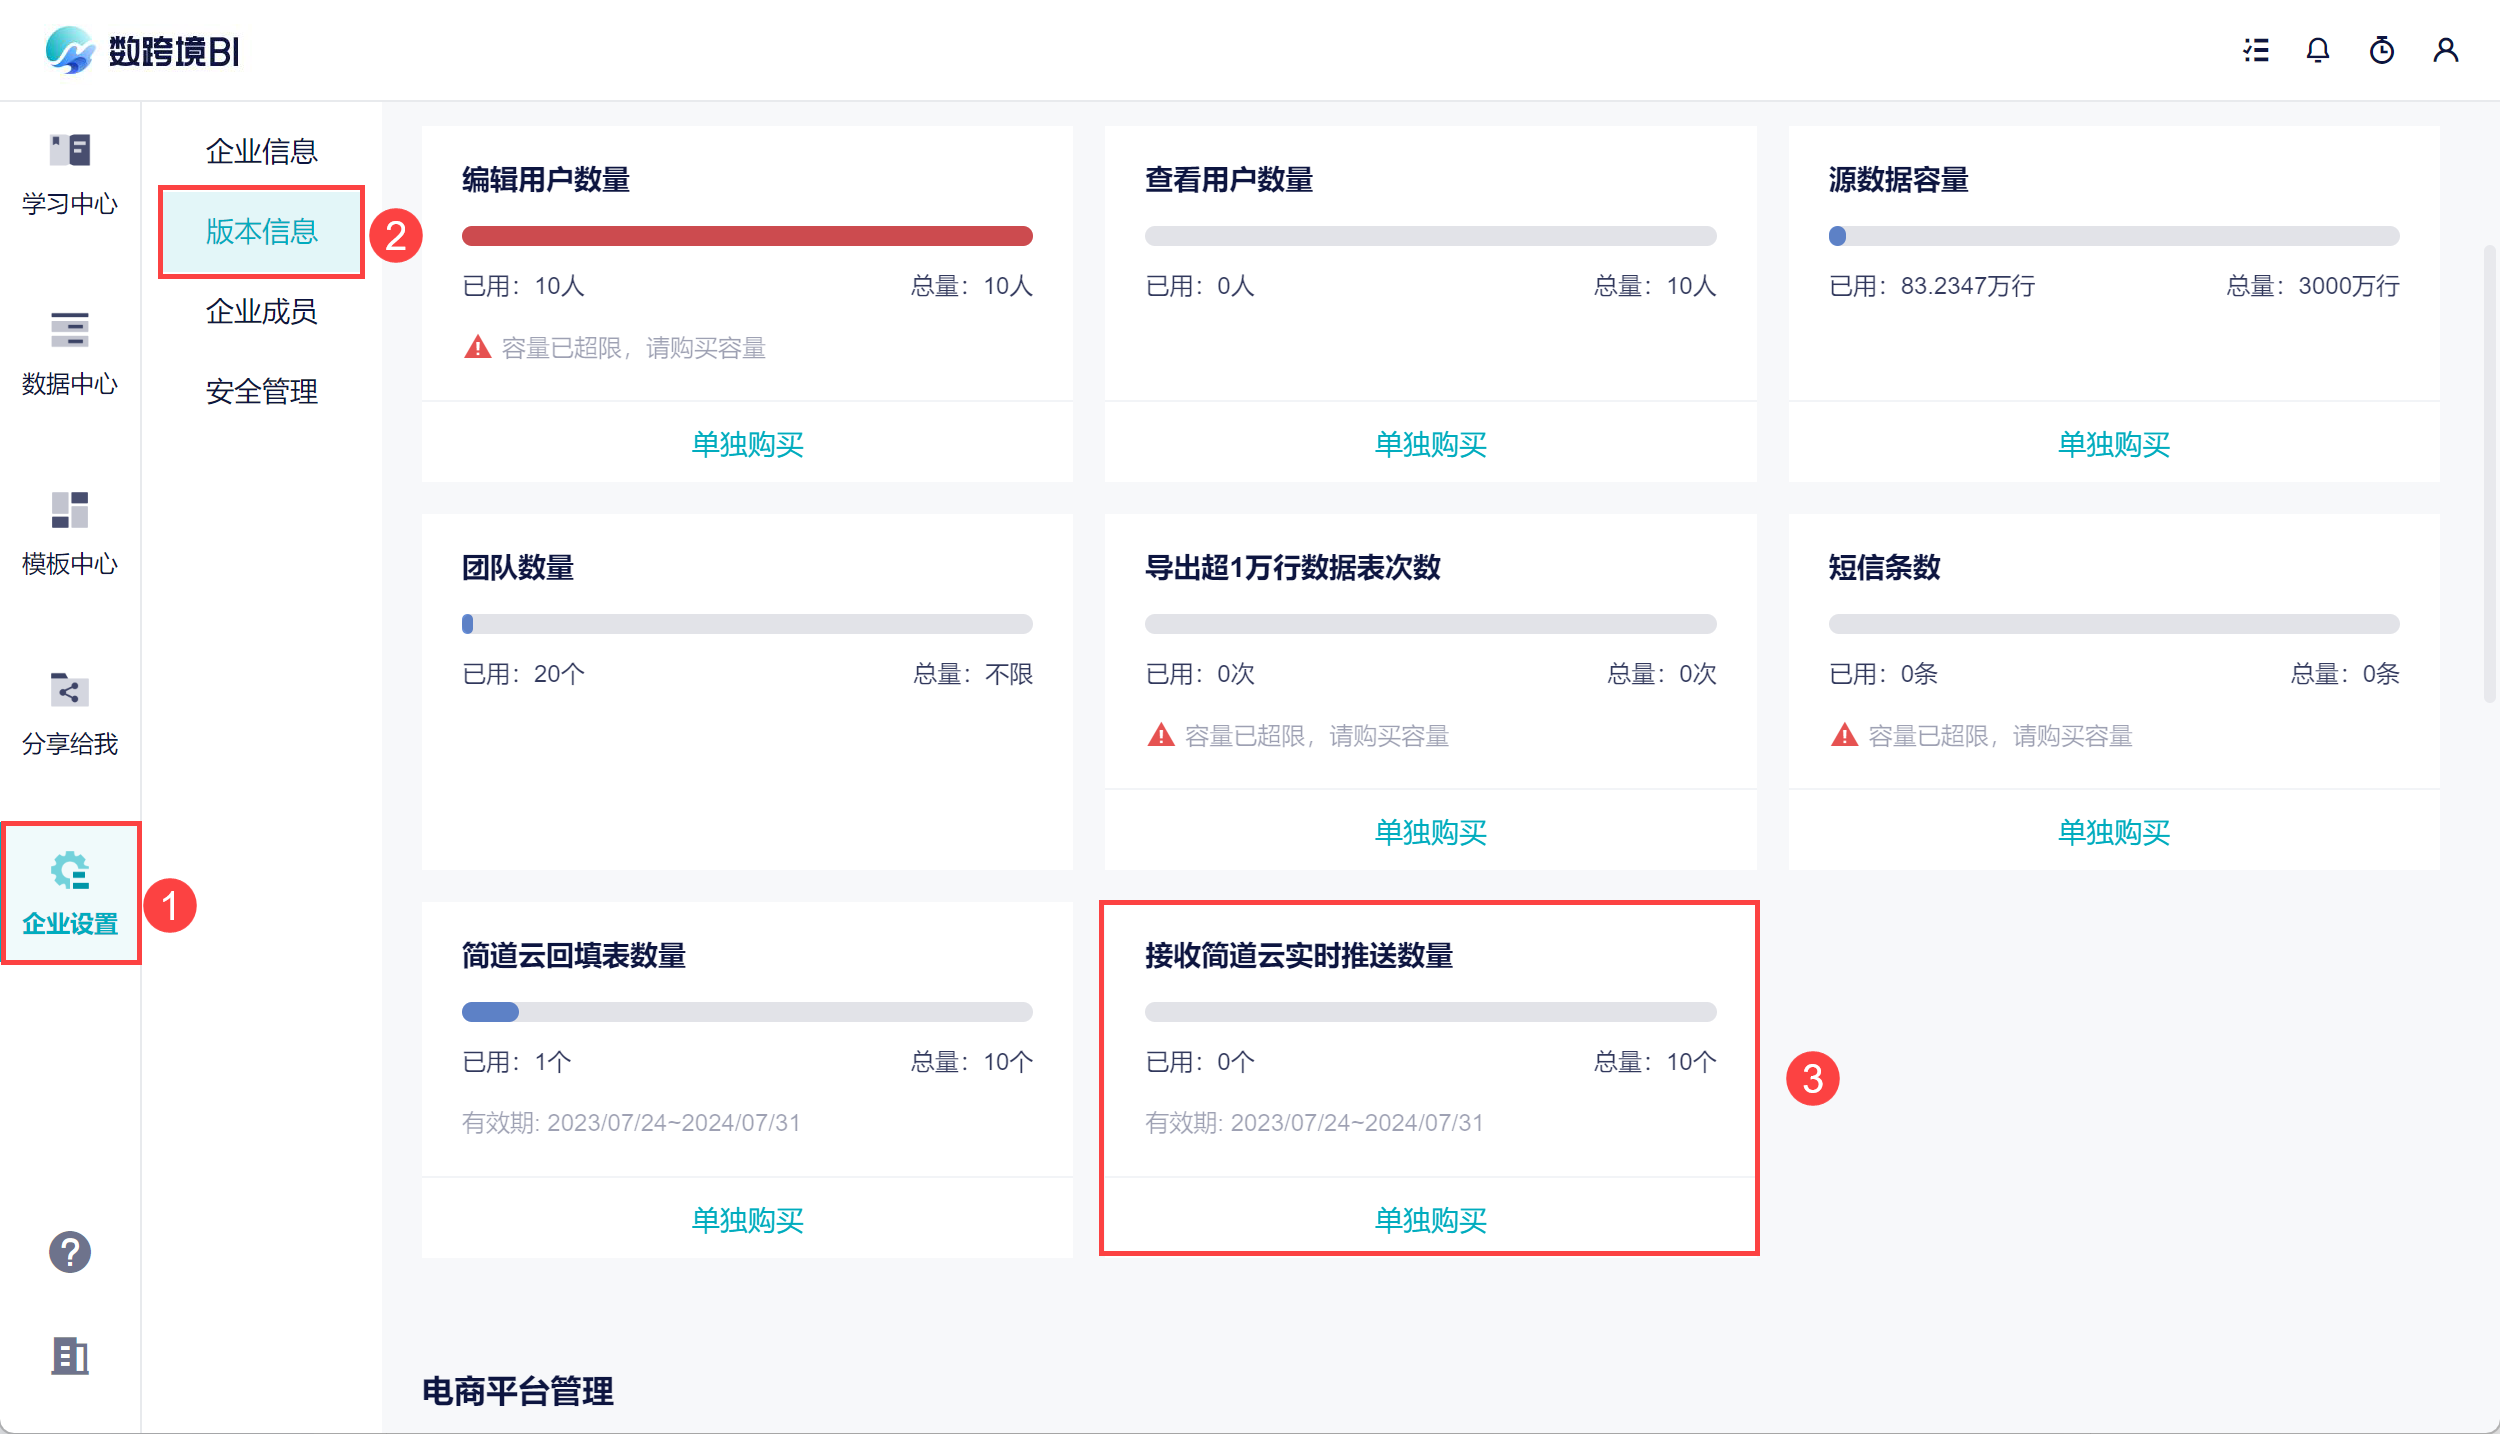The image size is (2500, 1434).
Task: Open 模板中心 from sidebar
Action: (70, 534)
